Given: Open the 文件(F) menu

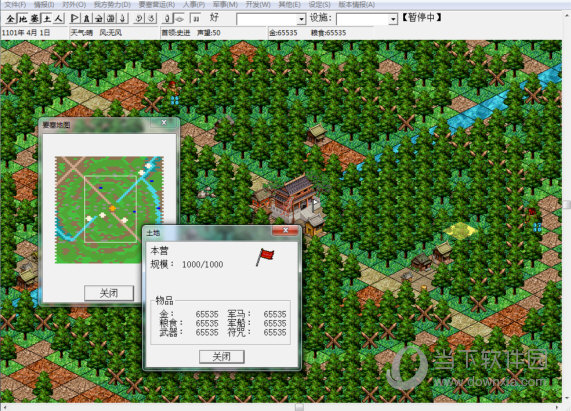Looking at the screenshot, I should 15,5.
